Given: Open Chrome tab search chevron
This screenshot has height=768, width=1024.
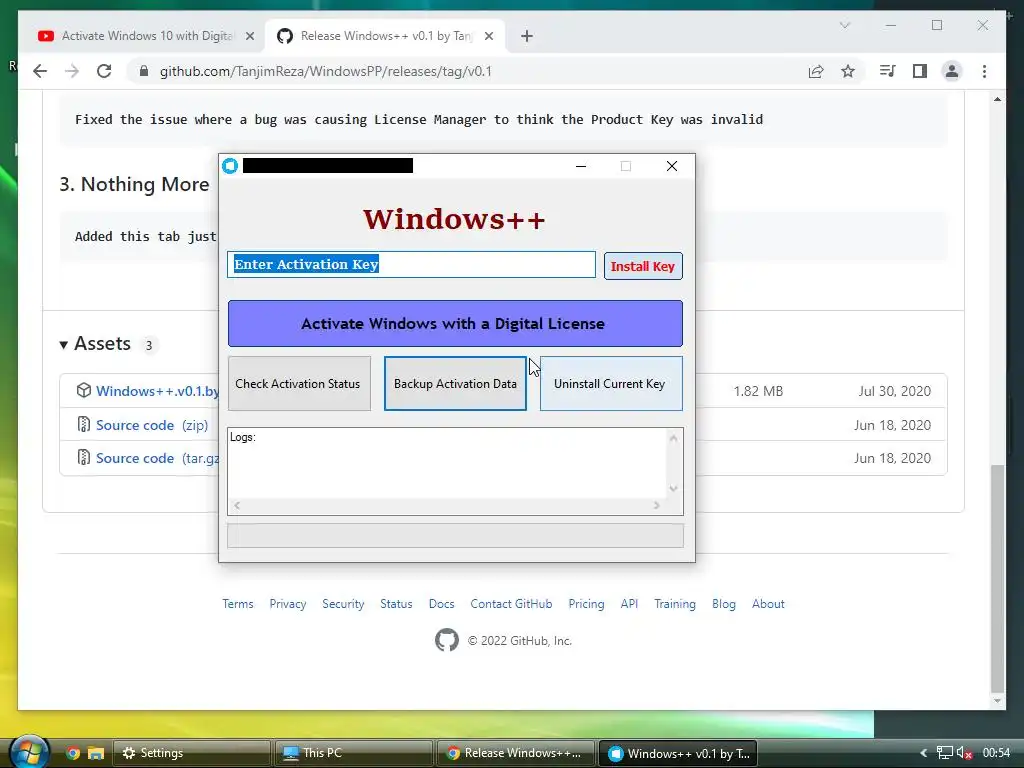Looking at the screenshot, I should pos(844,25).
